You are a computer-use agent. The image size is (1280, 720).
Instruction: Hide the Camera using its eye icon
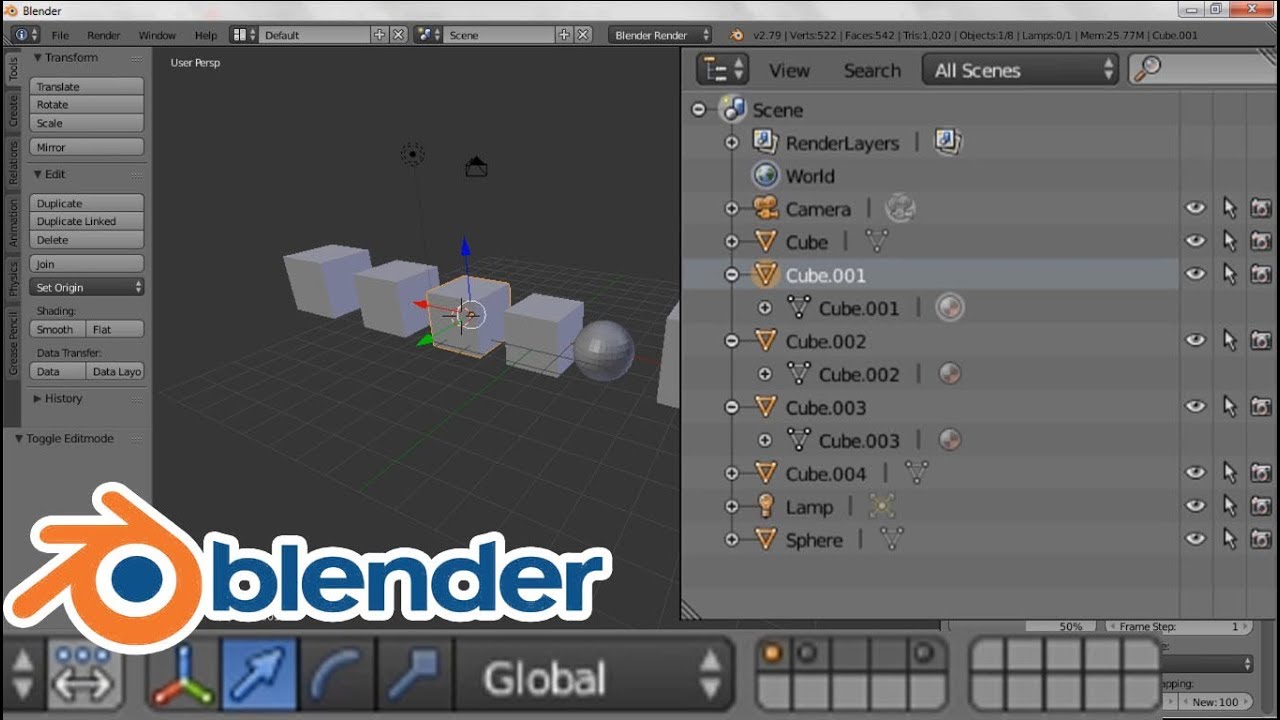point(1195,208)
